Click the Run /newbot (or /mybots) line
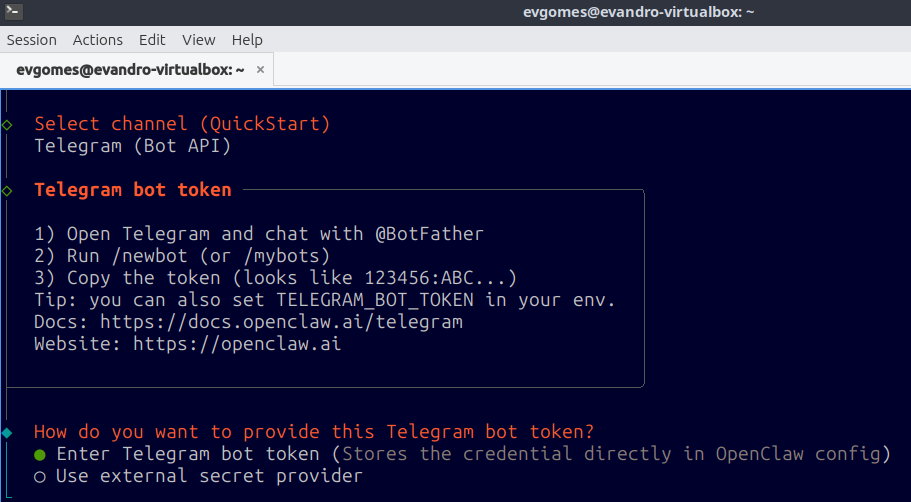Screen dimensions: 911x502 coord(182,256)
